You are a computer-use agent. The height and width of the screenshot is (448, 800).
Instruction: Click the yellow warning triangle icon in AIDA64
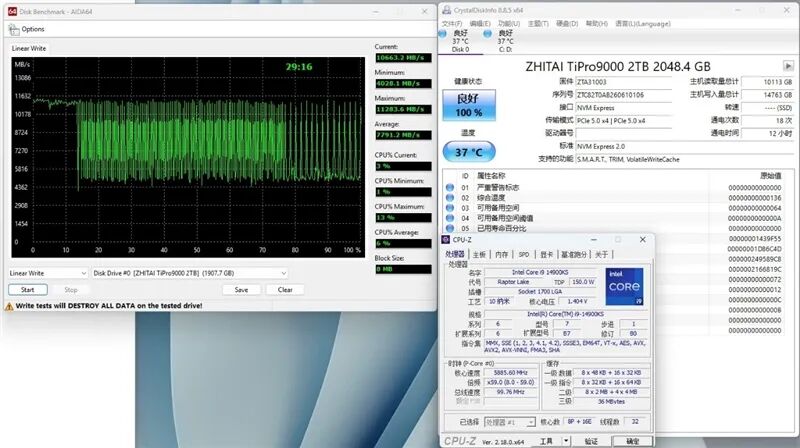[9, 306]
